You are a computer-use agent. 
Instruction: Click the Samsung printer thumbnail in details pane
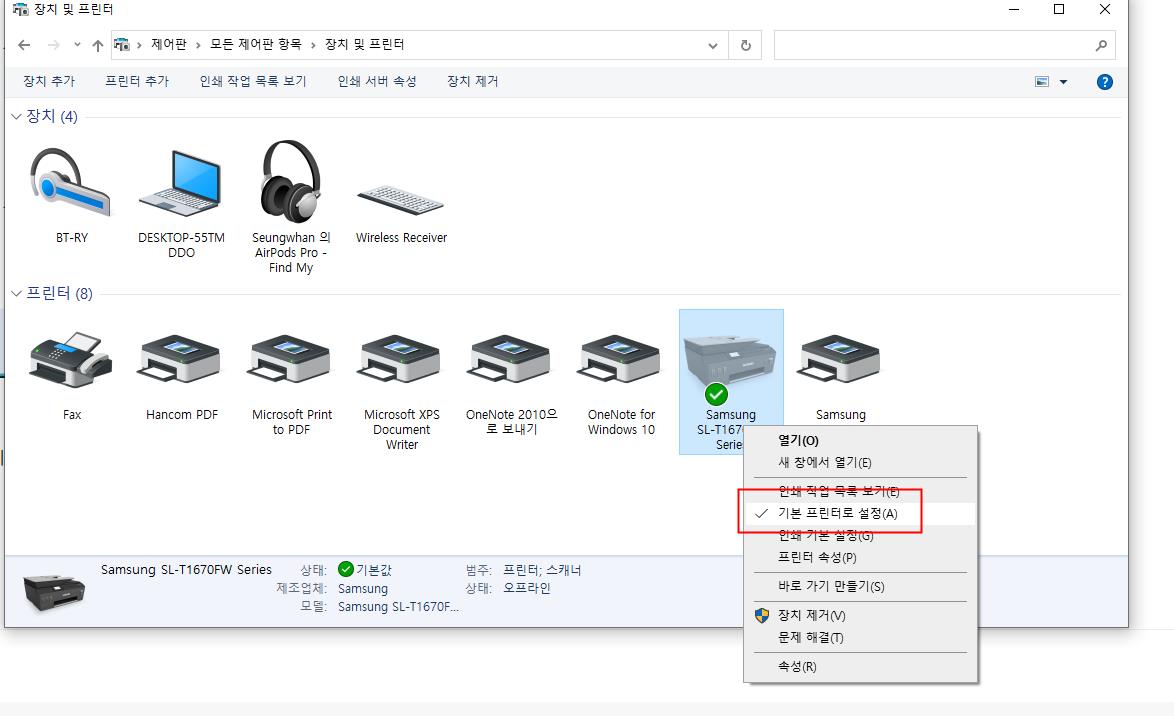54,592
